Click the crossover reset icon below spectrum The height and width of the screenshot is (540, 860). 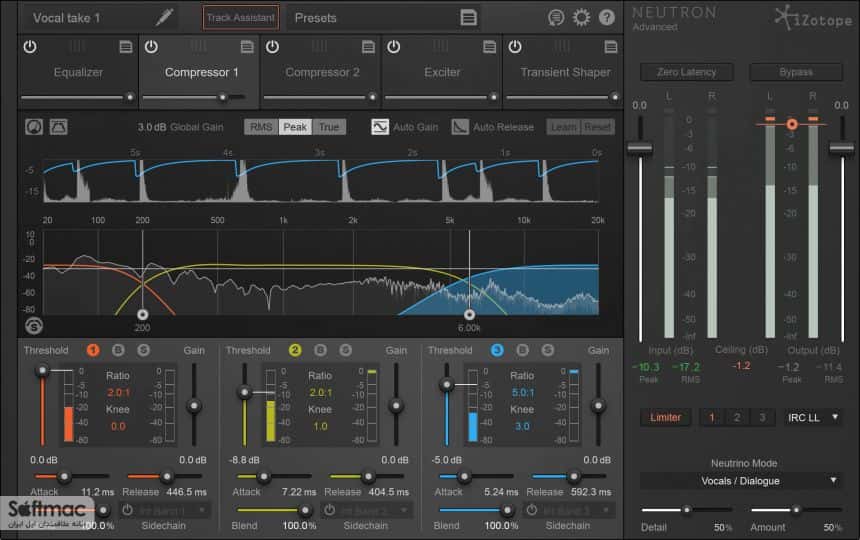[34, 326]
